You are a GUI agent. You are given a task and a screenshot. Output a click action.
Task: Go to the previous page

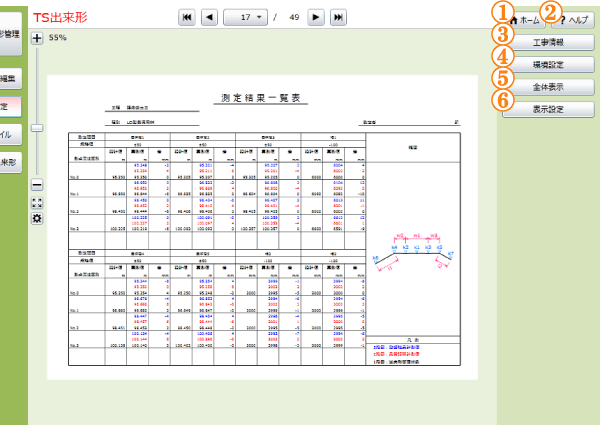point(209,17)
